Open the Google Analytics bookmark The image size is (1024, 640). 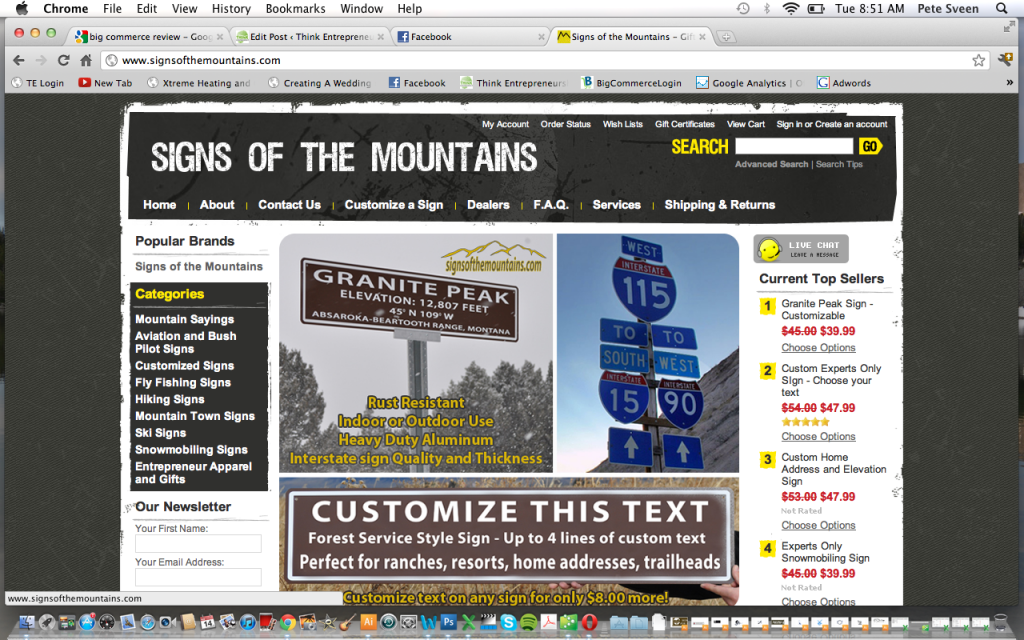748,83
